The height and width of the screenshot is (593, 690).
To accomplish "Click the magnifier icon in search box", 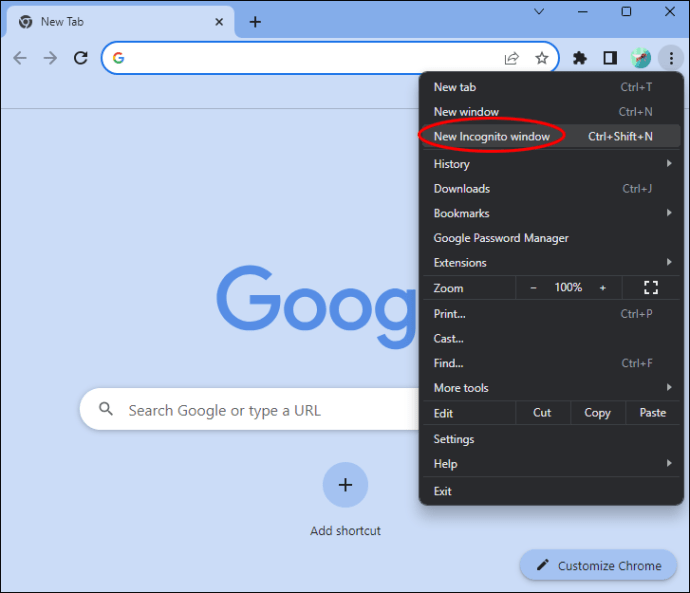I will click(x=106, y=409).
